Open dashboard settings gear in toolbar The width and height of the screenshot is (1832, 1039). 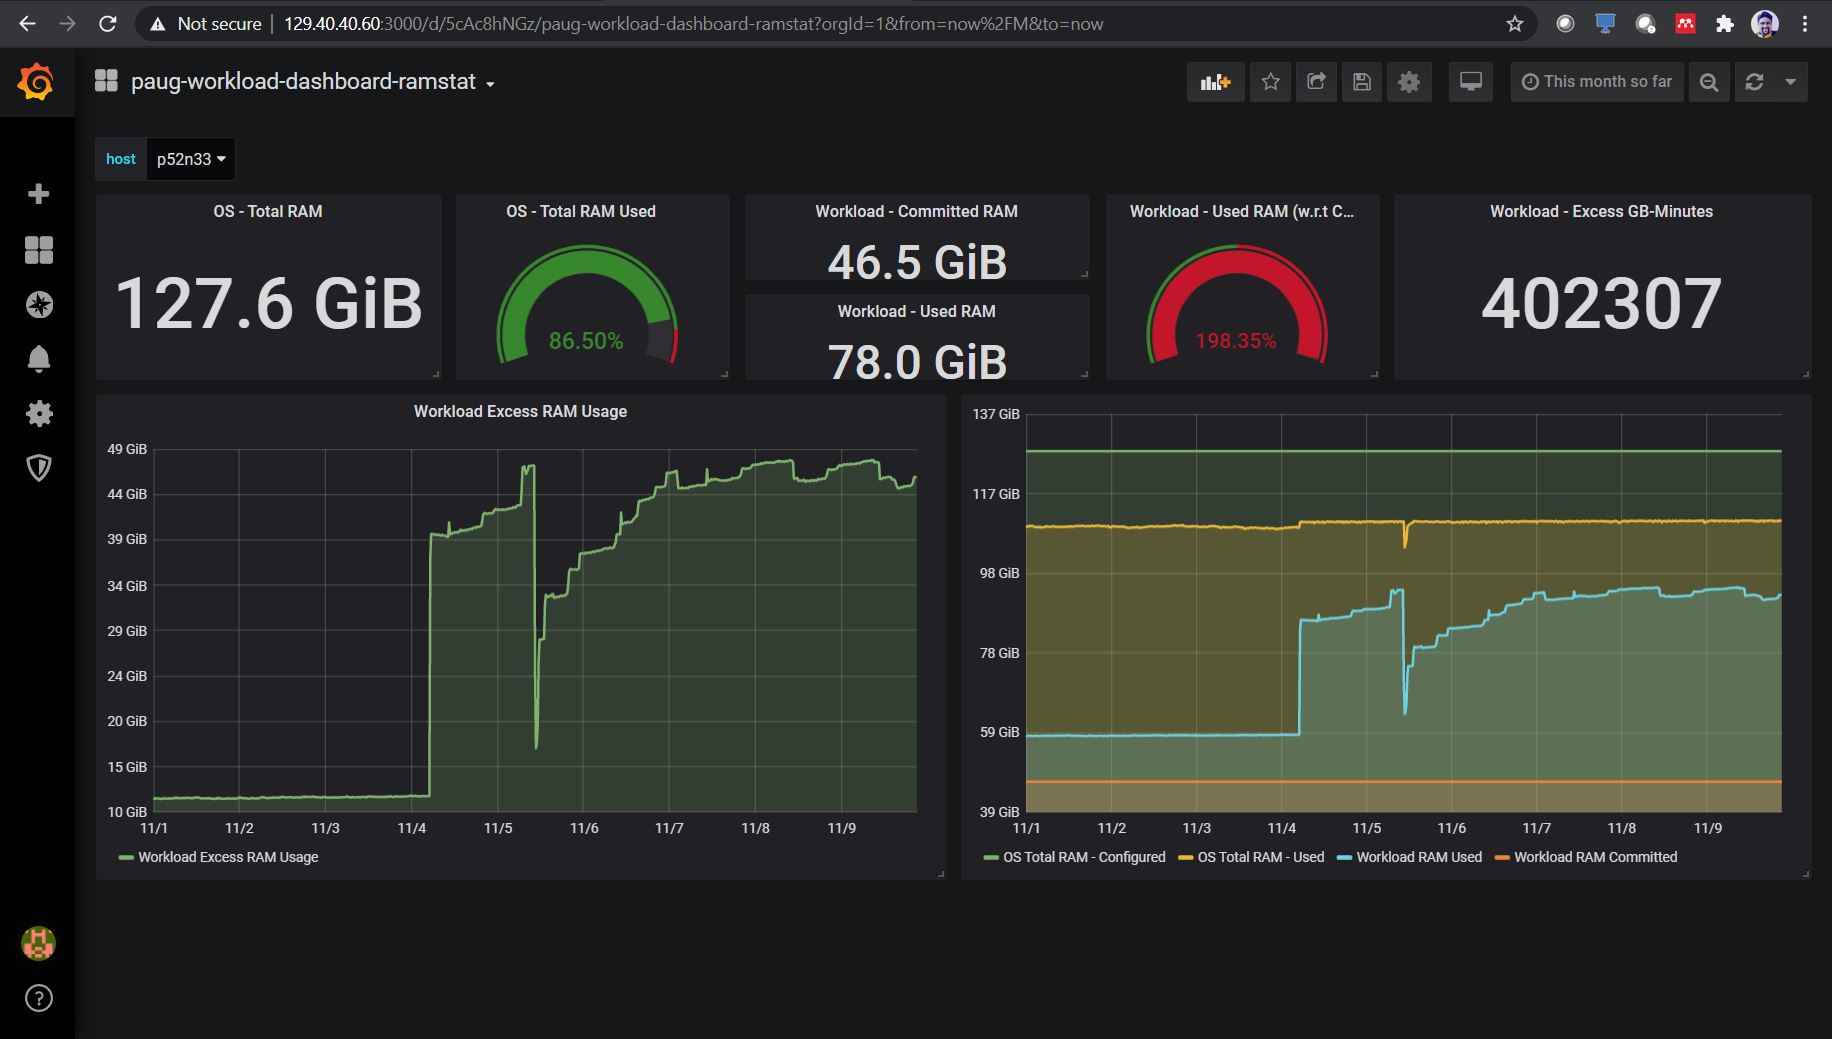coord(1409,82)
